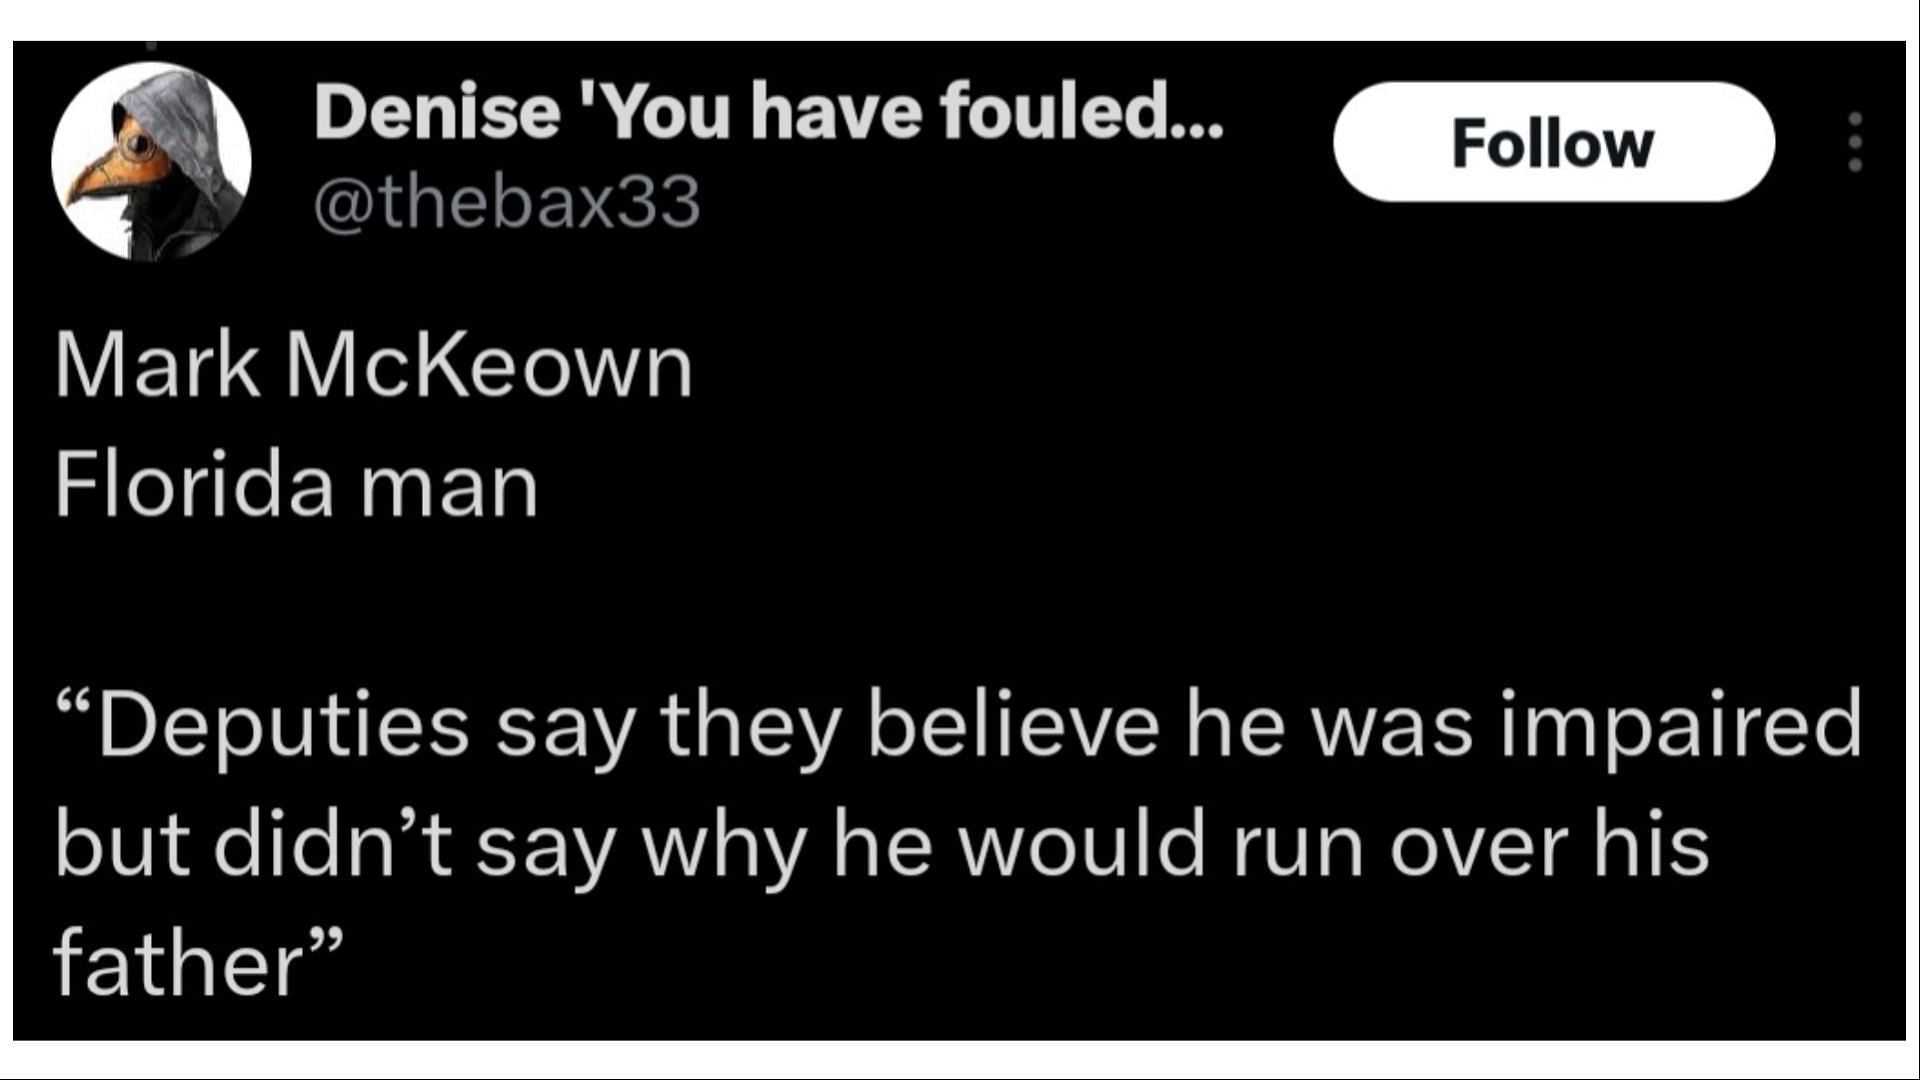The width and height of the screenshot is (1920, 1080).
Task: Open the @thebax33 handle link
Action: pos(507,201)
